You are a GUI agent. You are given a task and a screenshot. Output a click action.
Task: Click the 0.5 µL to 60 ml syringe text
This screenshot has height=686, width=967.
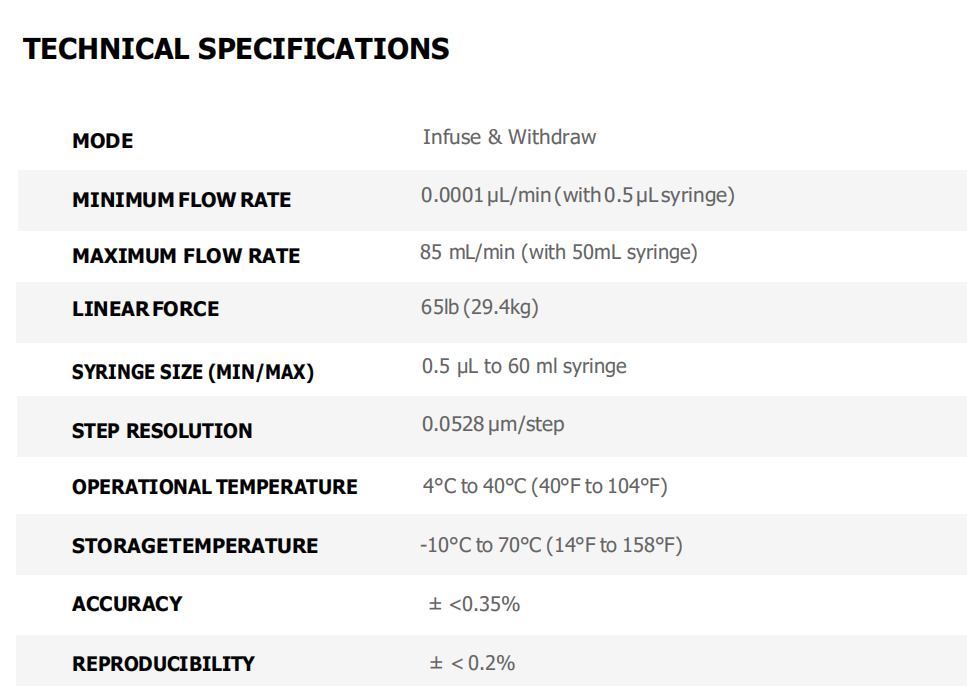[x=524, y=366]
